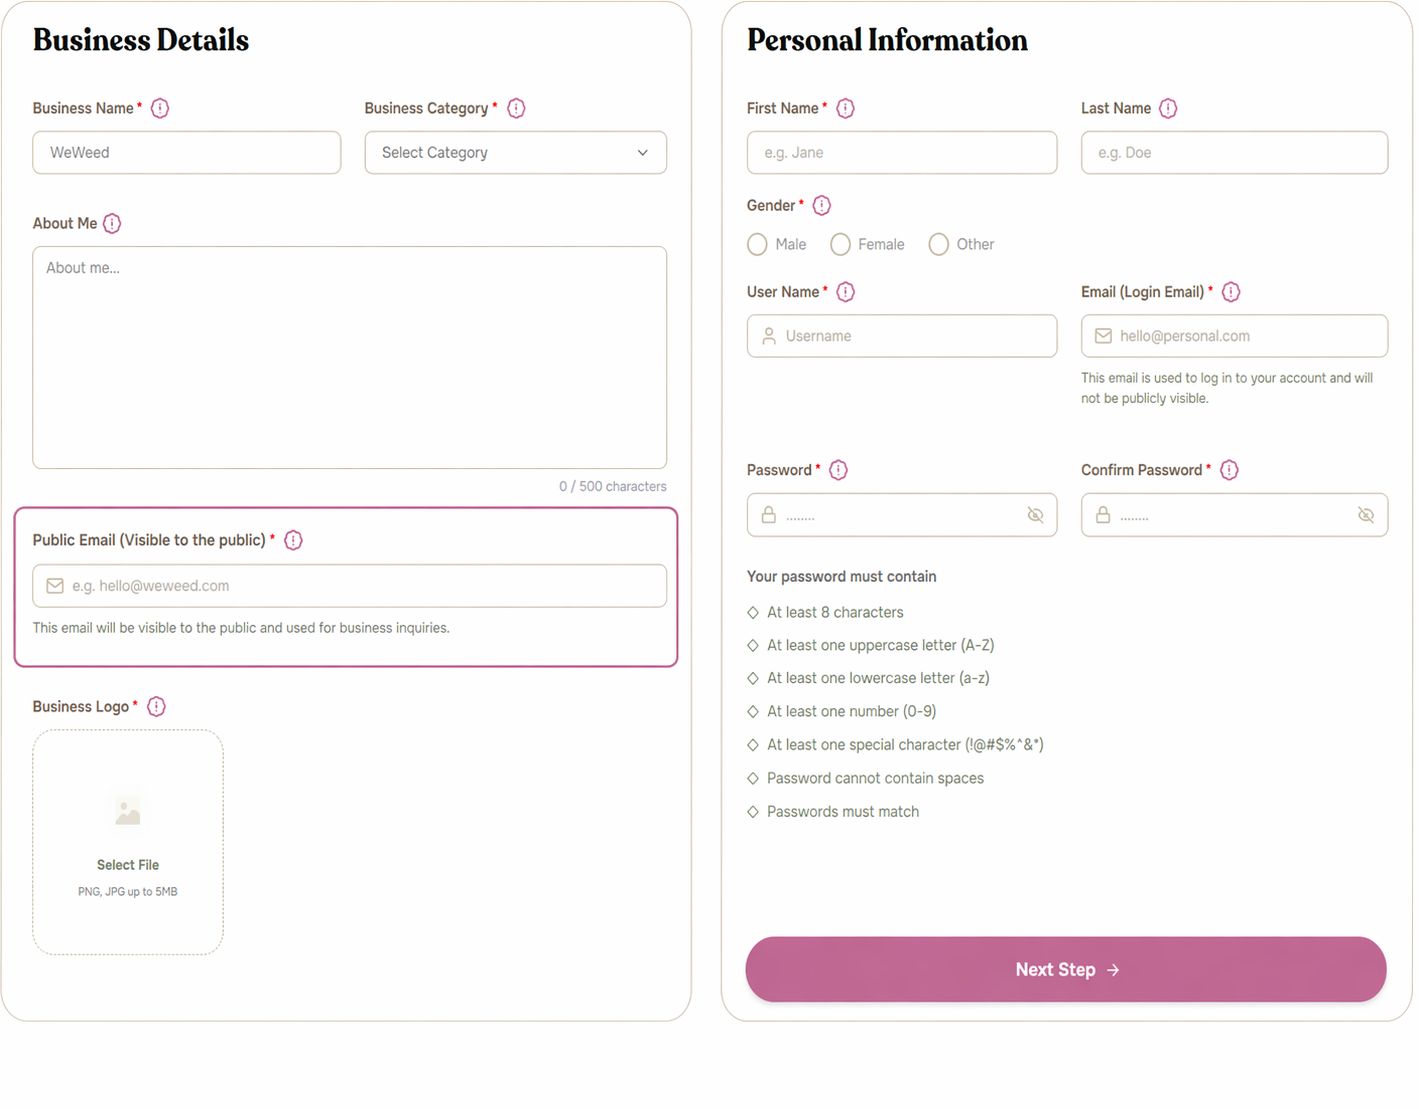Image resolution: width=1419 pixels, height=1109 pixels.
Task: Click the info icon beside Business Name
Action: pos(160,108)
